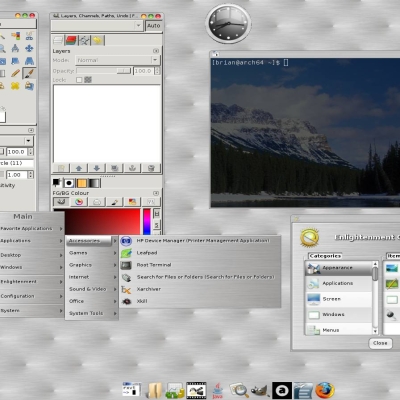400x400 pixels.
Task: Open the FG/BG Colour tab configuration menu arrow
Action: pos(156,193)
